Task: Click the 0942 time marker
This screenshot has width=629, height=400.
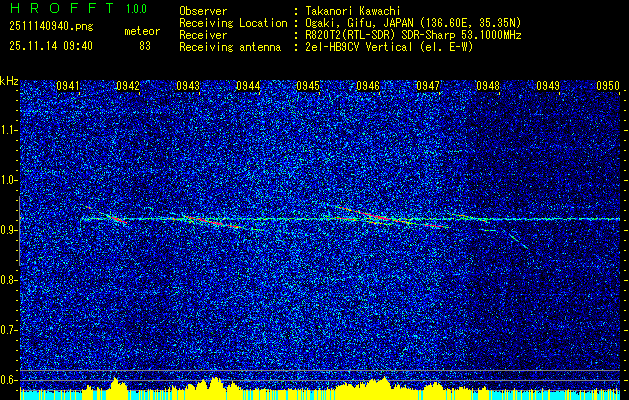Action: coord(128,86)
